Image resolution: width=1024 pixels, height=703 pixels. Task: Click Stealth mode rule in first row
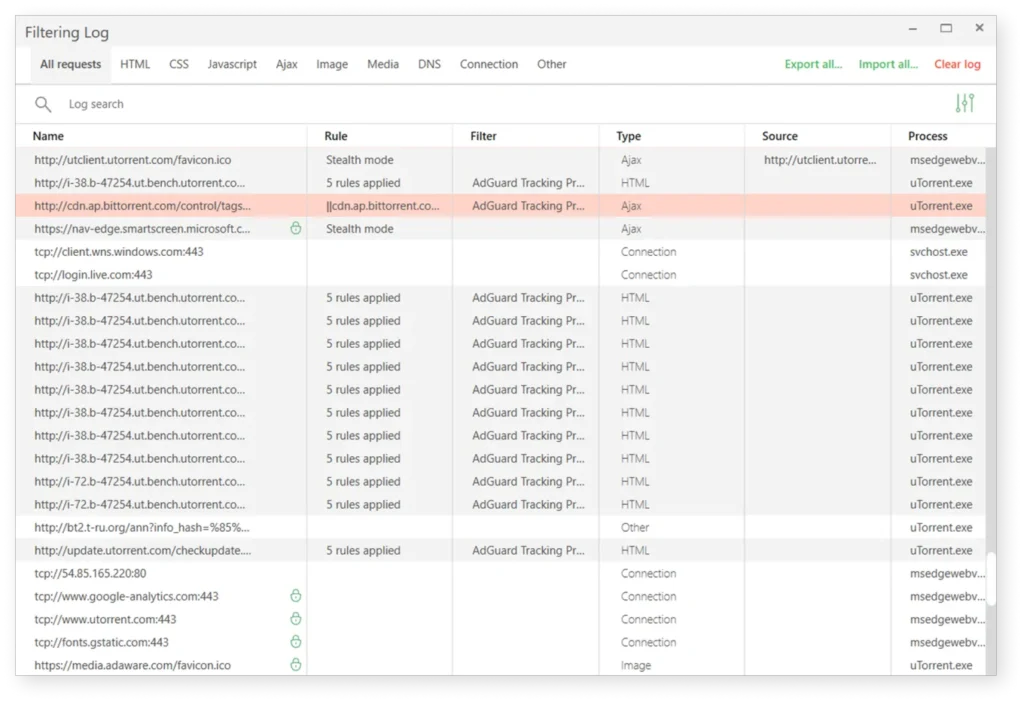[359, 159]
